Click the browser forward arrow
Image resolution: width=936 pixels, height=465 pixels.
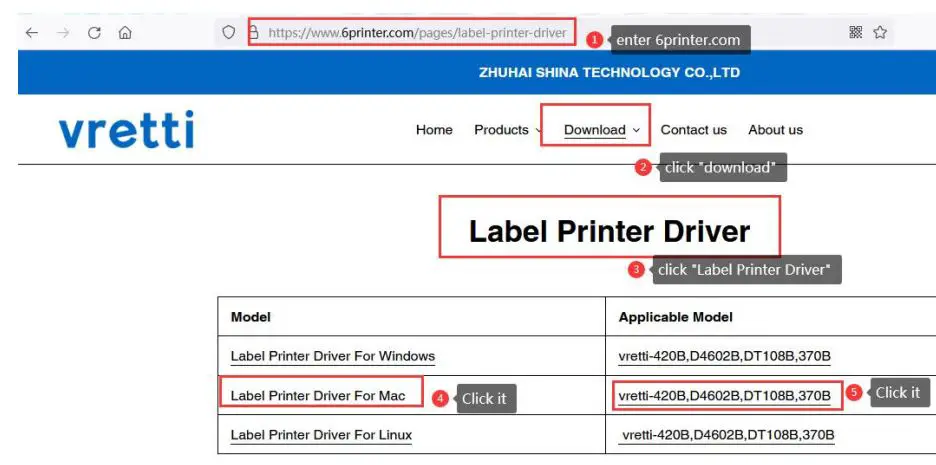(63, 33)
